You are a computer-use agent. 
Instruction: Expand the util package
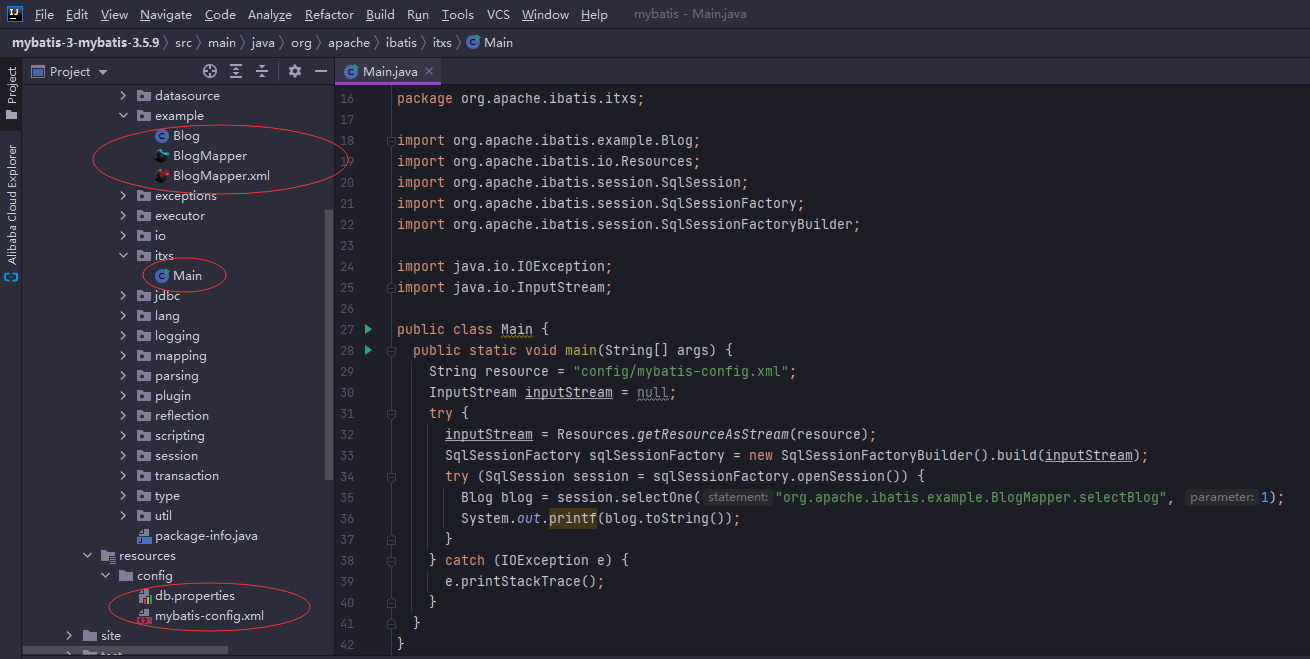click(124, 516)
